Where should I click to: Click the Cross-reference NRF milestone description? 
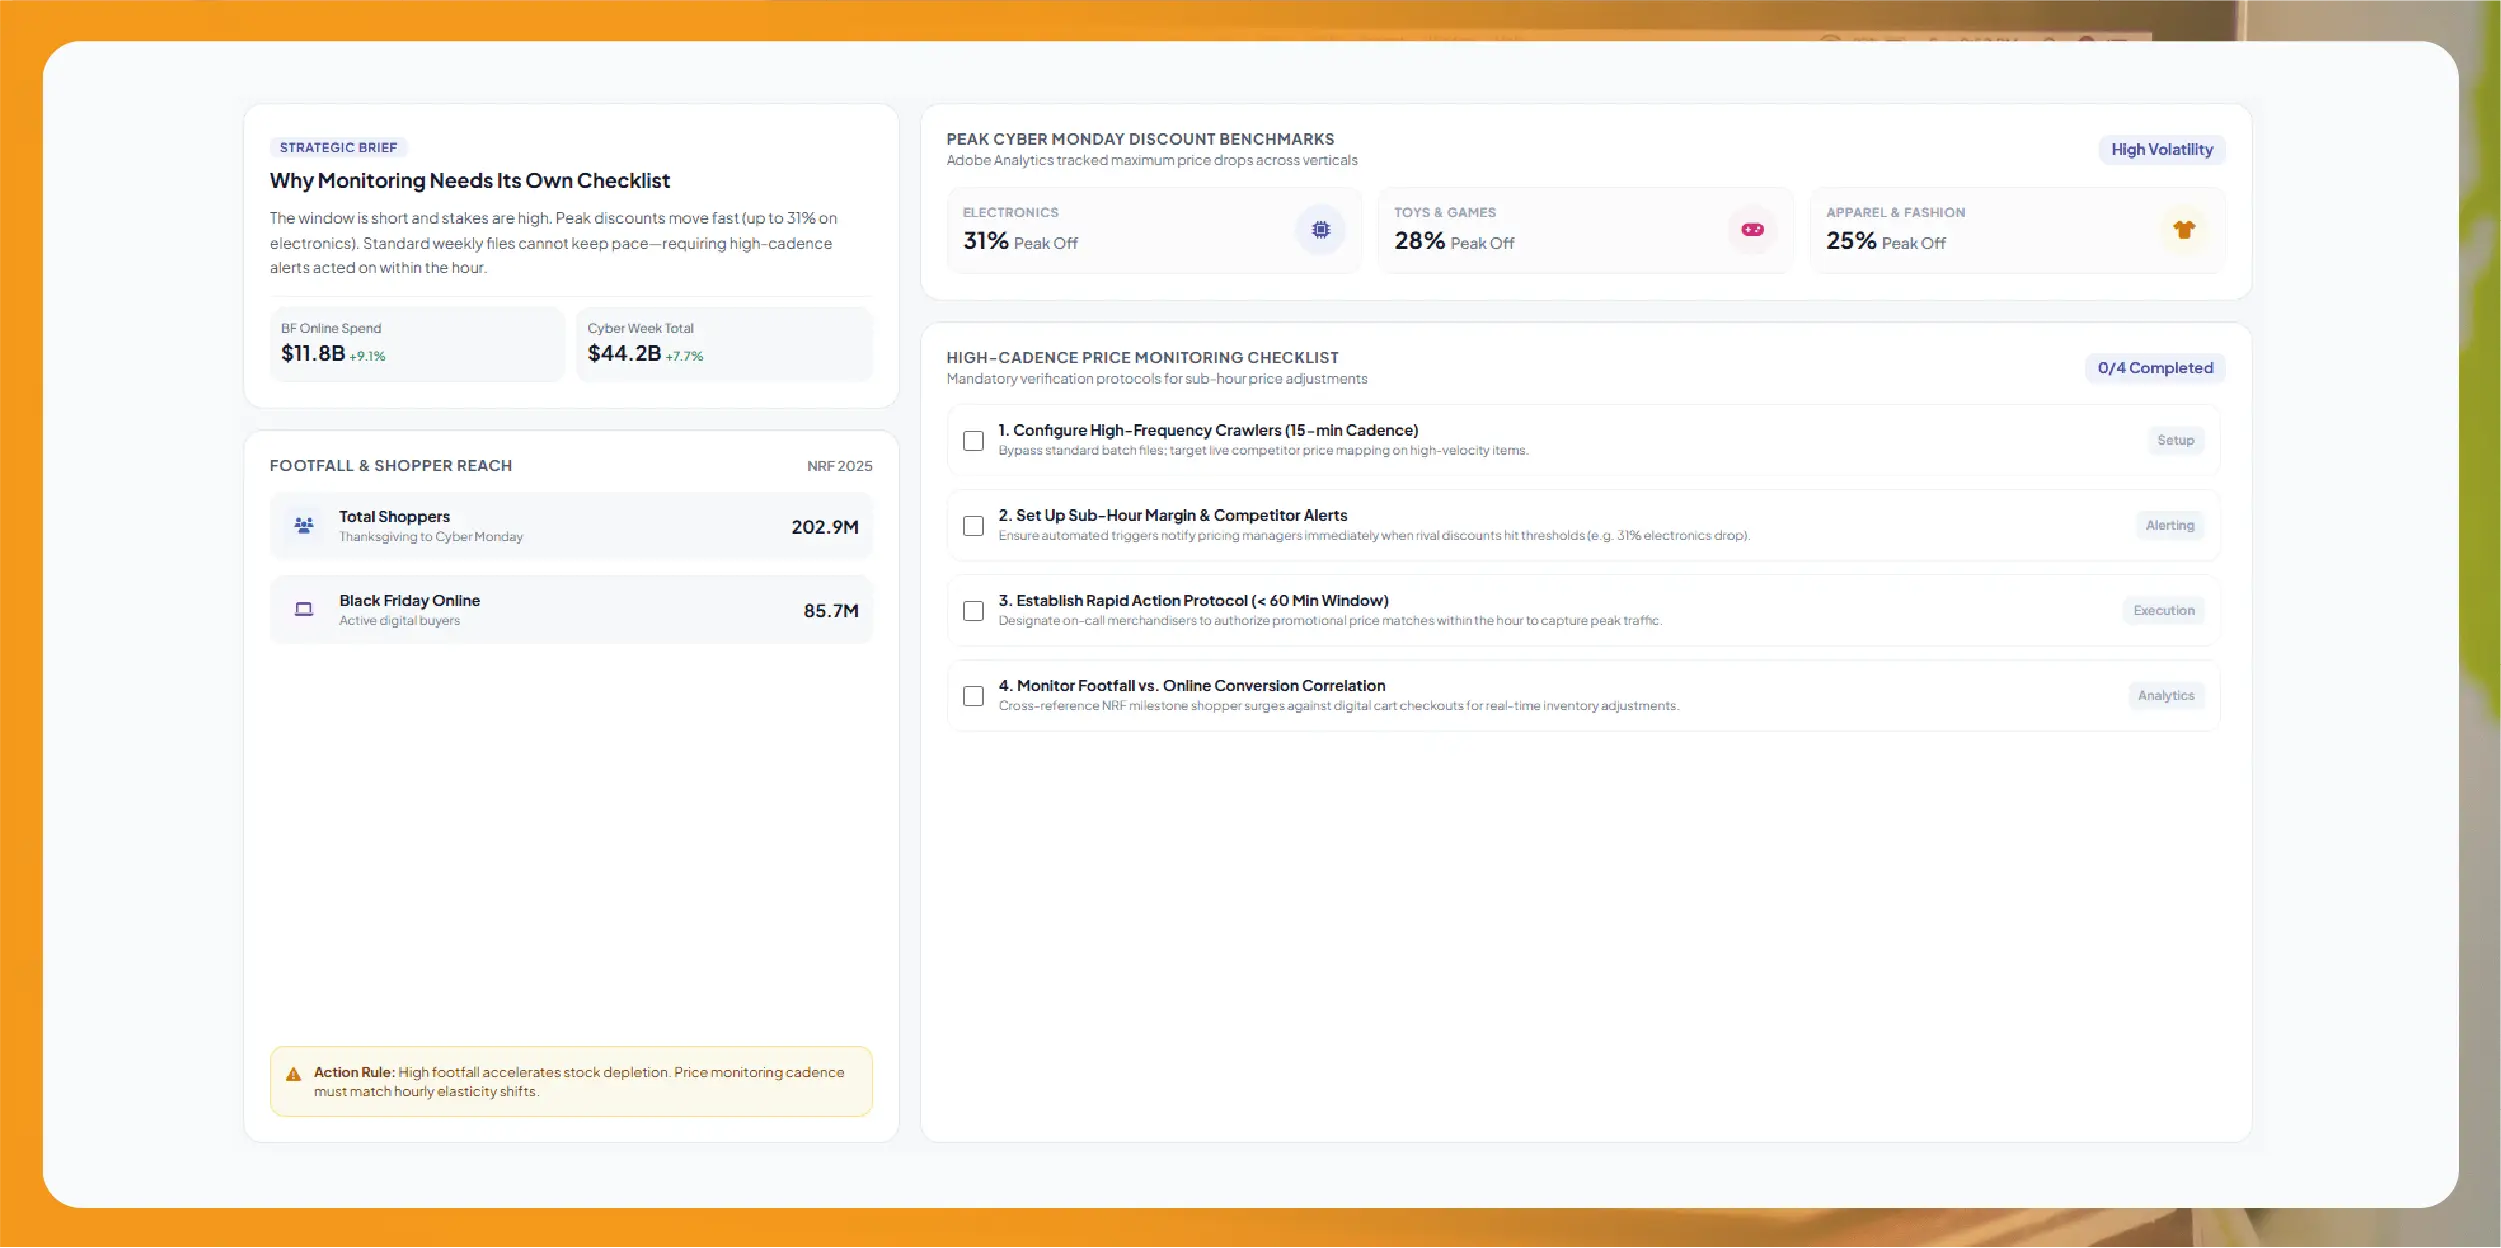point(1338,706)
